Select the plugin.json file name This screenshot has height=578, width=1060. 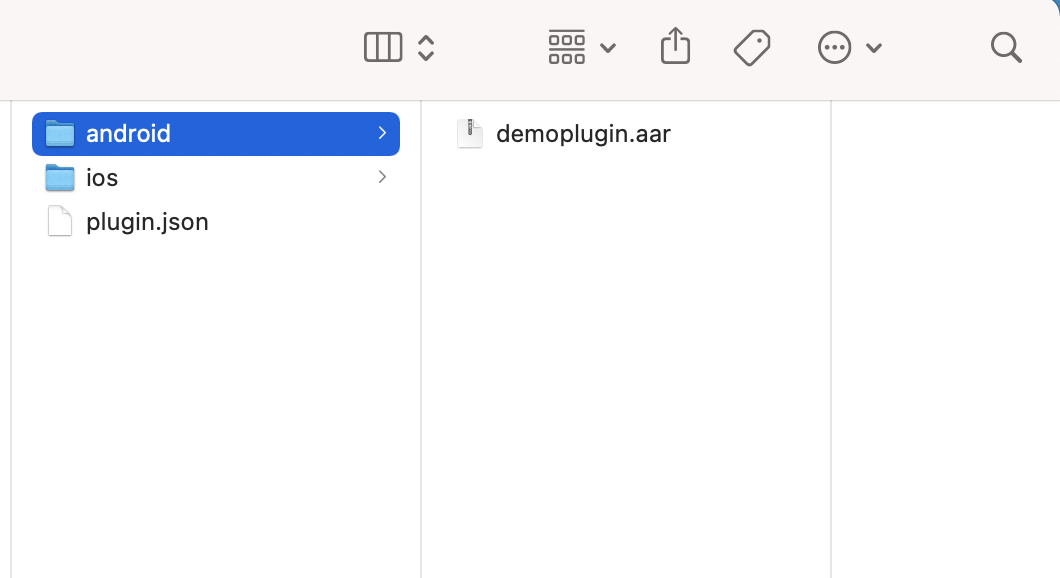tap(147, 222)
